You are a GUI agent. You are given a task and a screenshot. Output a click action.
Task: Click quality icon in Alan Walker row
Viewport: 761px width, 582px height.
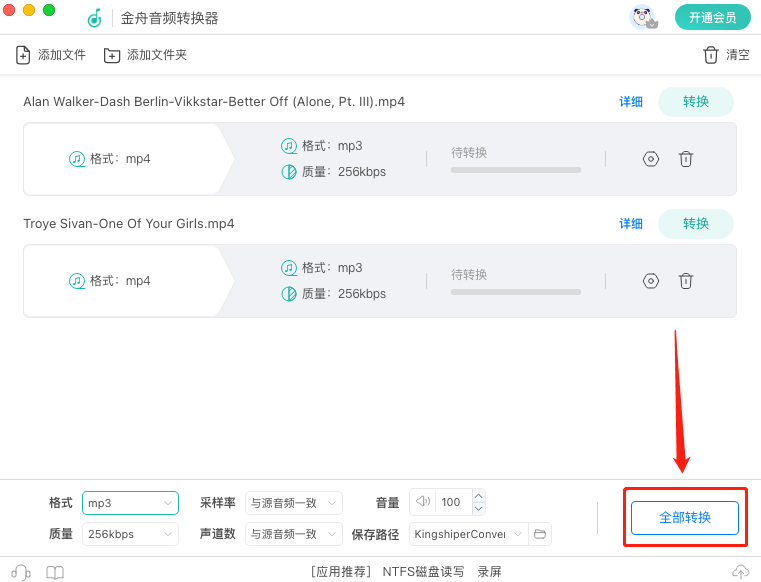coord(289,172)
